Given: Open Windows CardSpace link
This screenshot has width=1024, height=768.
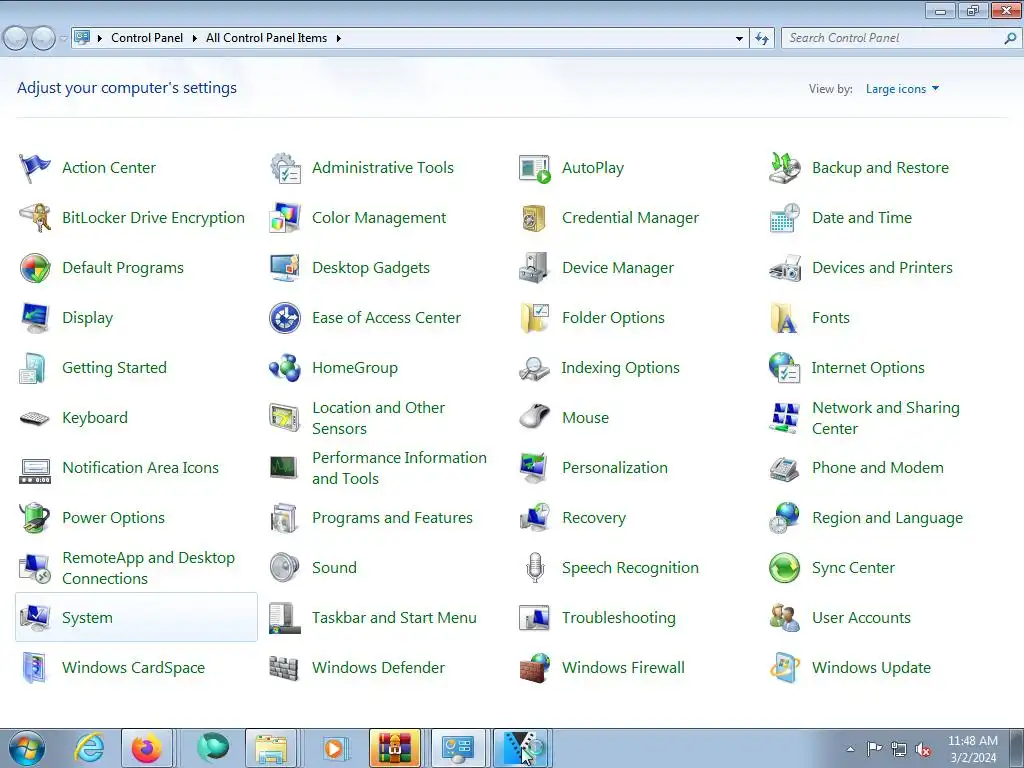Looking at the screenshot, I should [x=133, y=668].
